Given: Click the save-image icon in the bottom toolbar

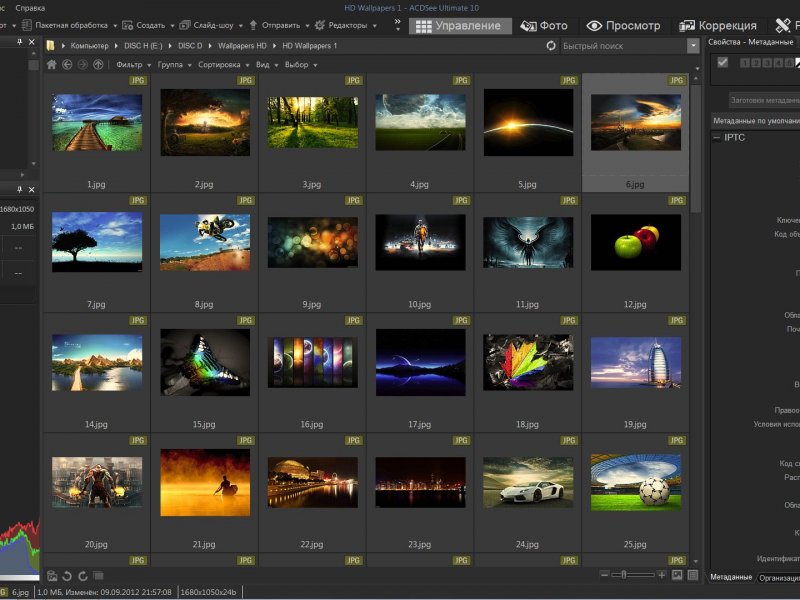Looking at the screenshot, I should point(52,576).
